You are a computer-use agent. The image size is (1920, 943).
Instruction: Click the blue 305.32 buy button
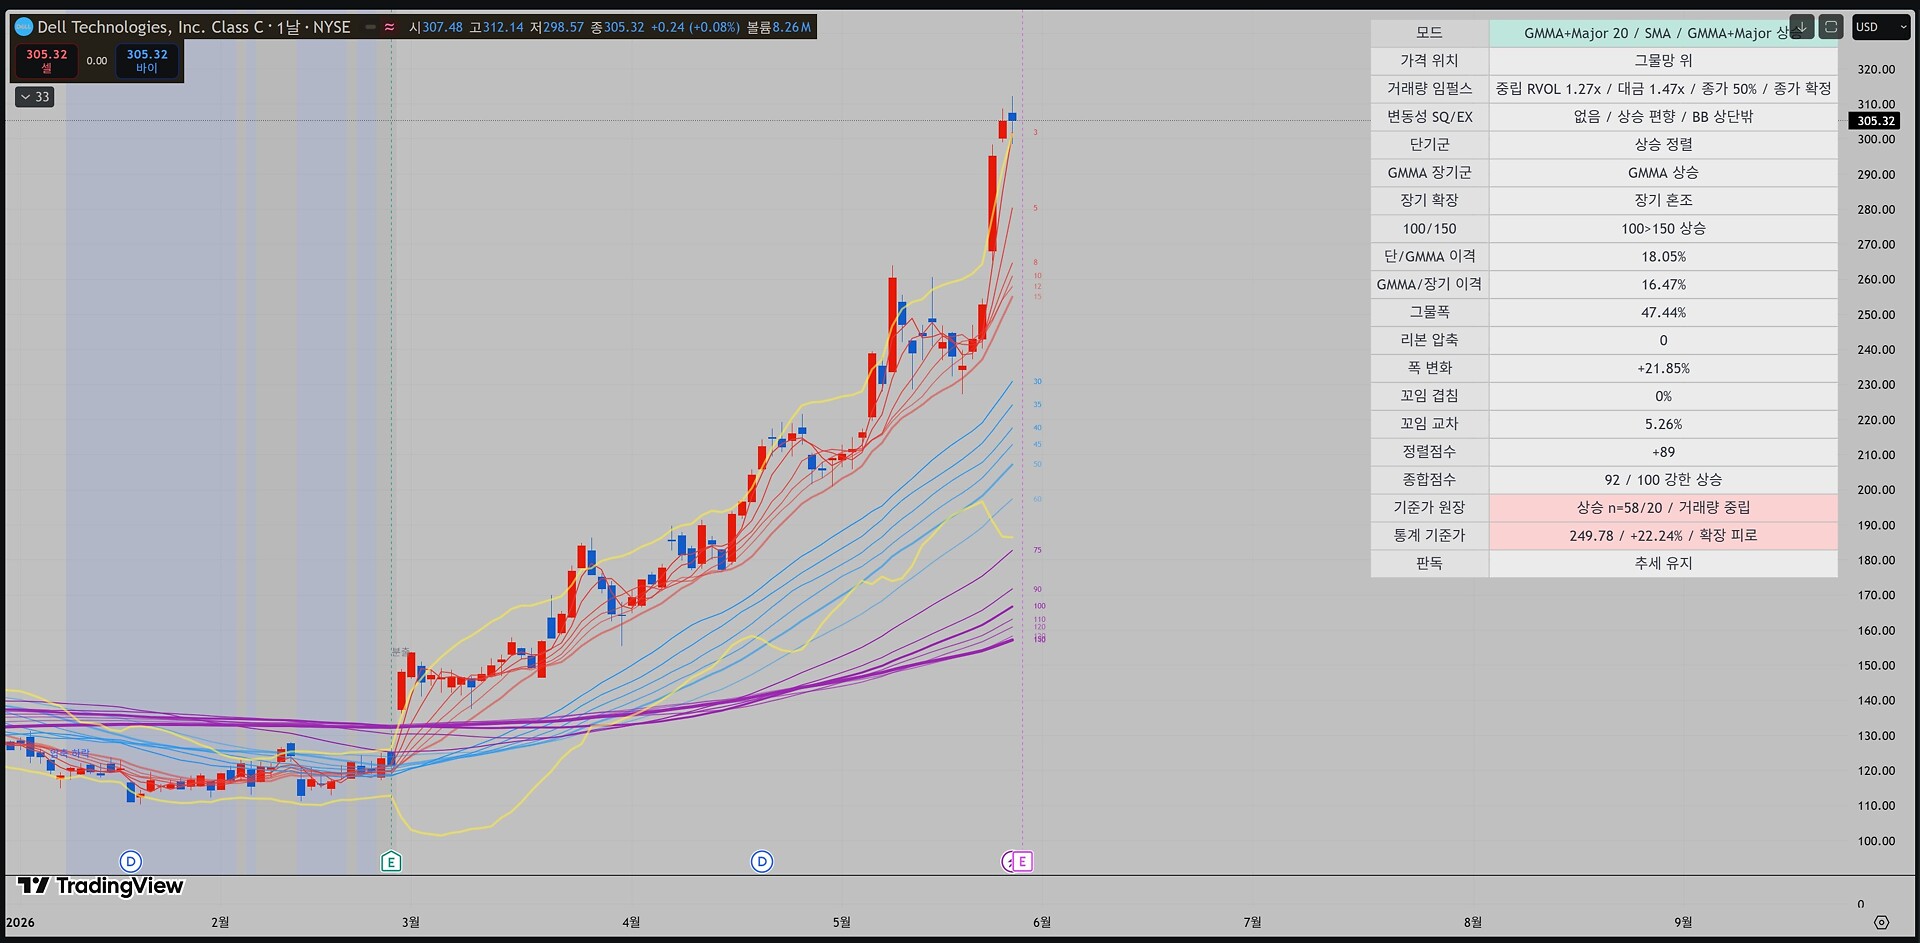[x=147, y=60]
